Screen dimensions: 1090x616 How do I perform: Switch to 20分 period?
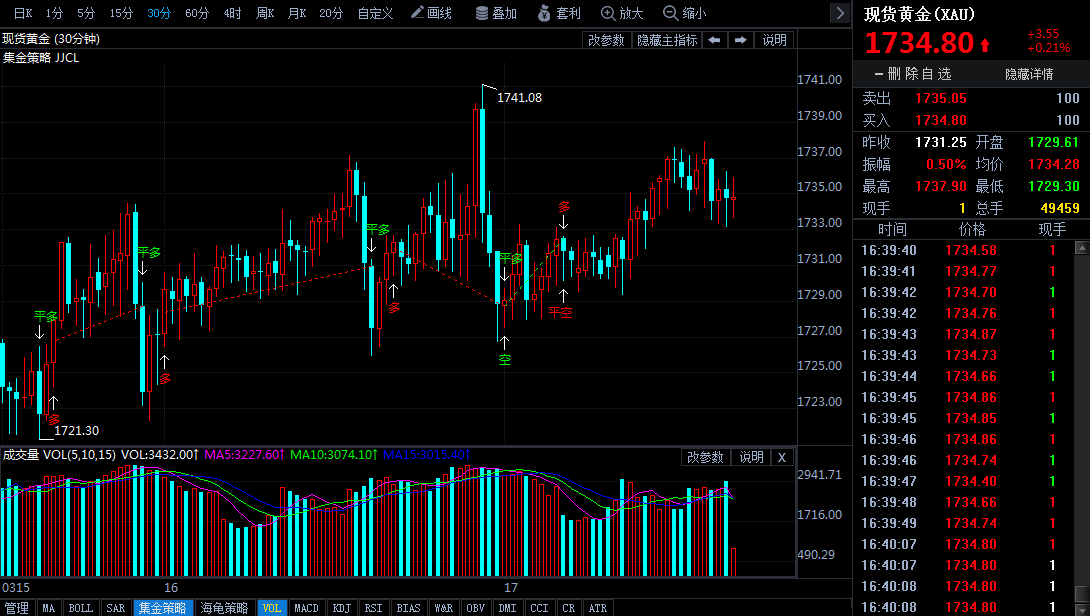pos(331,13)
